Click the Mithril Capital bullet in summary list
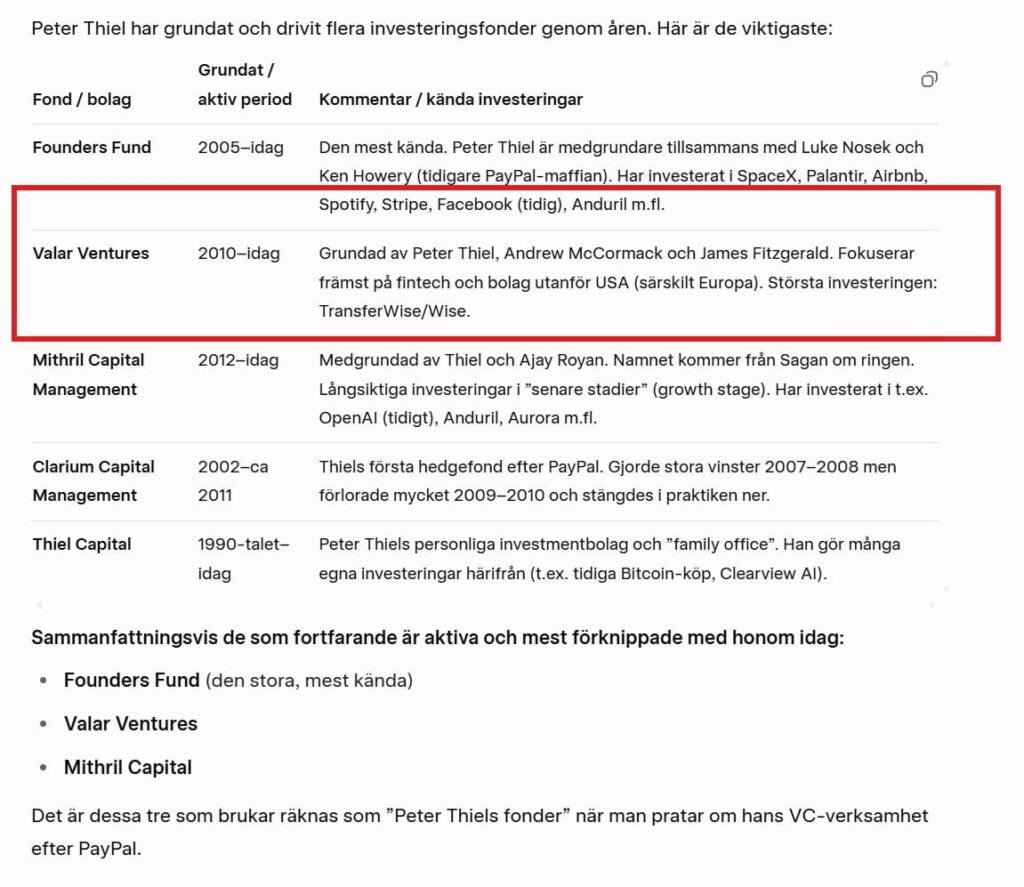Viewport: 1024px width, 887px height. 128,767
